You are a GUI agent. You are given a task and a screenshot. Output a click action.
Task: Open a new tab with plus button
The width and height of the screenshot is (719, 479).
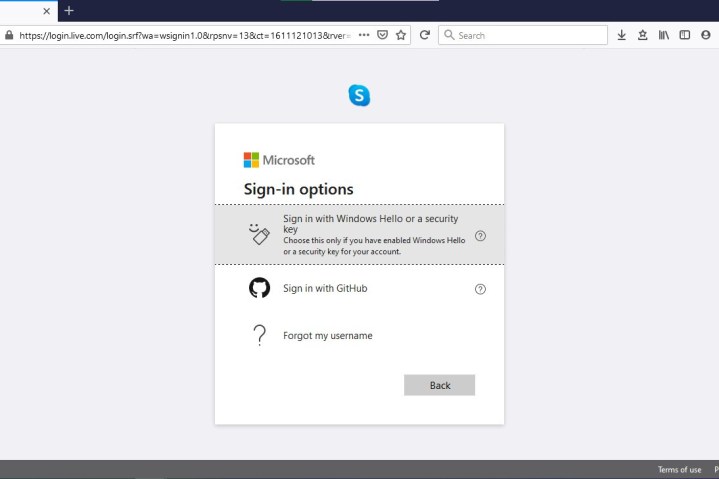tap(69, 11)
